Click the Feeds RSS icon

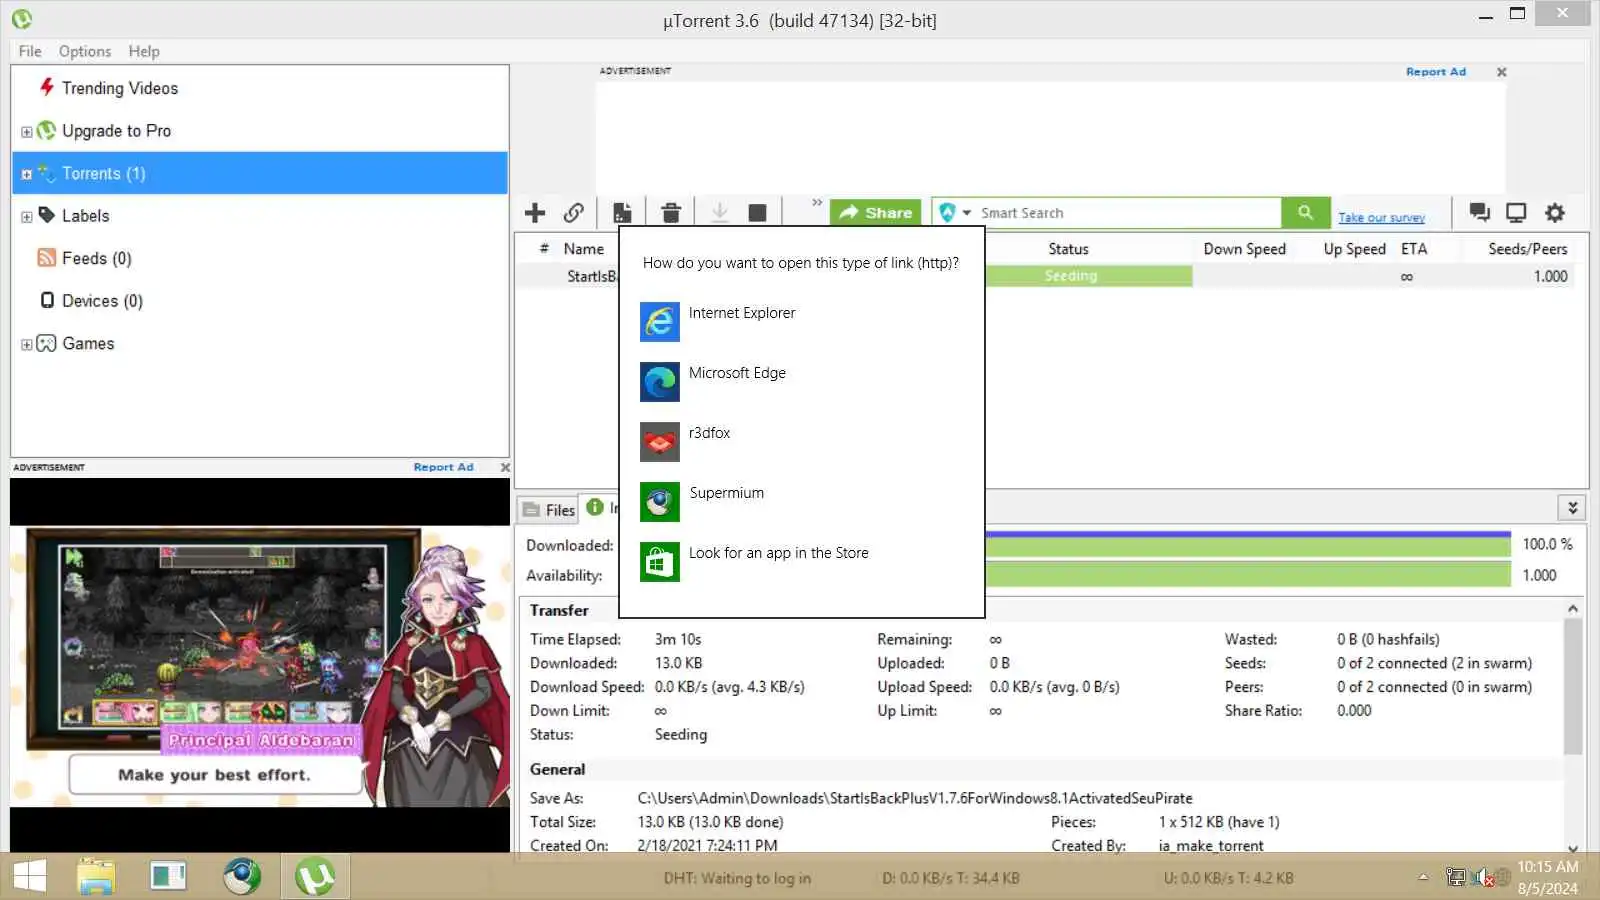point(46,258)
